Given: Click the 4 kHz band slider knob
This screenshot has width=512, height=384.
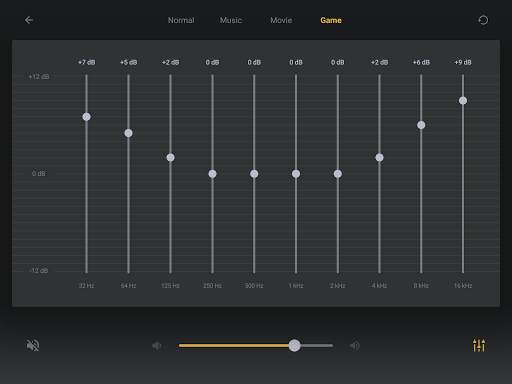Looking at the screenshot, I should click(x=379, y=157).
